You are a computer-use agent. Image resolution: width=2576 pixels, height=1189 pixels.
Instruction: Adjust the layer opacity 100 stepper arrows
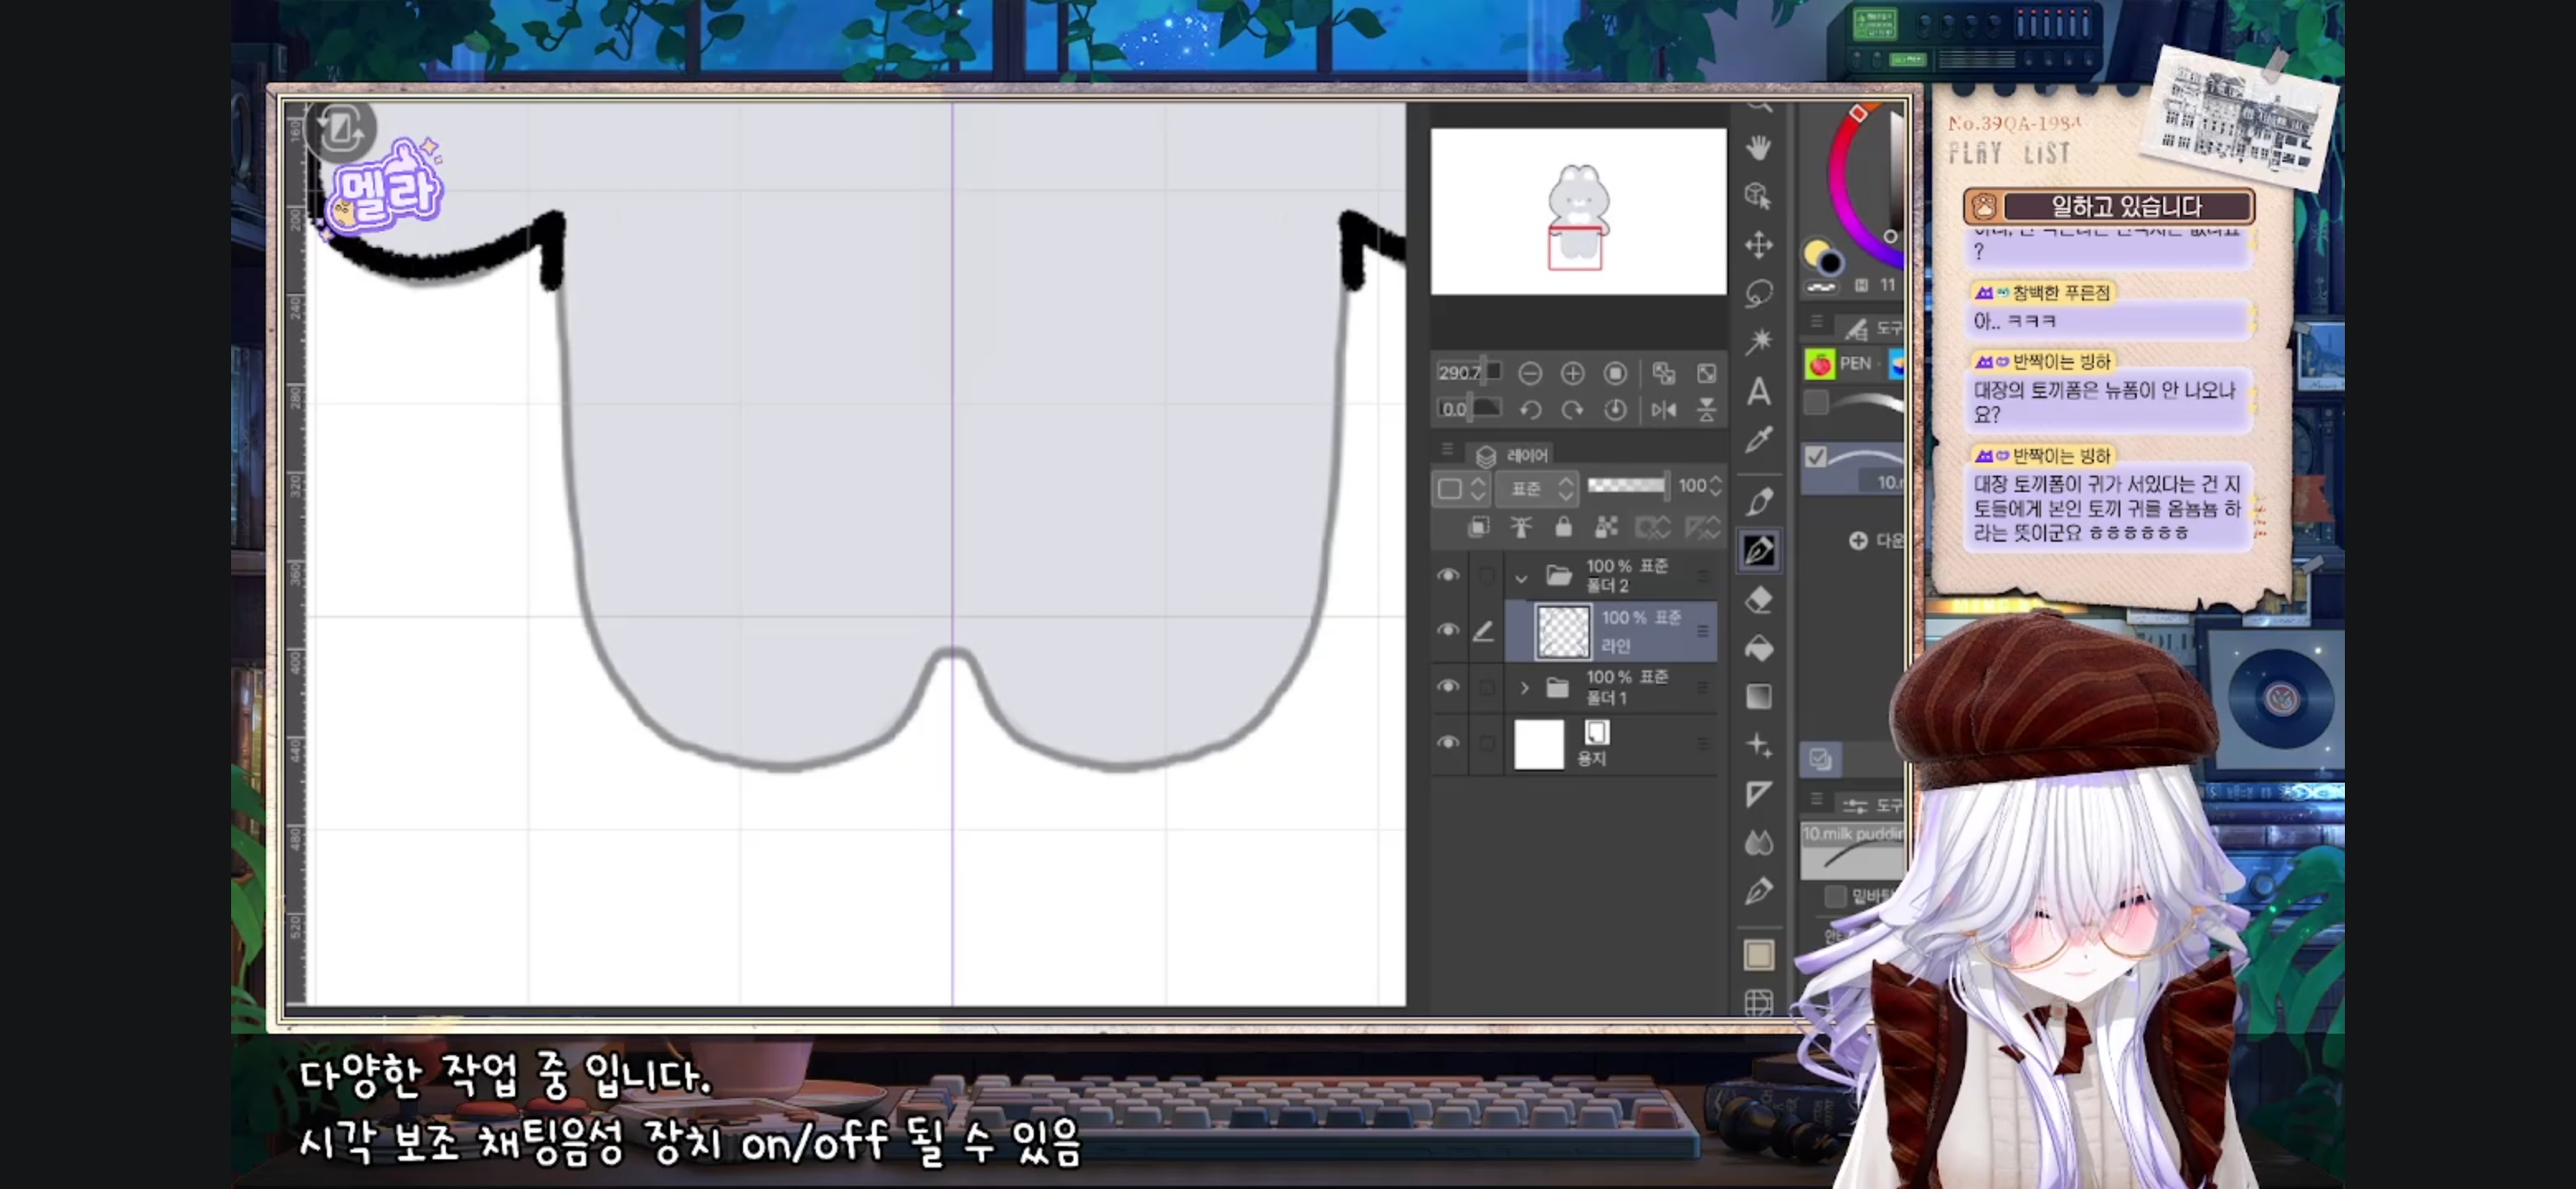(1716, 486)
